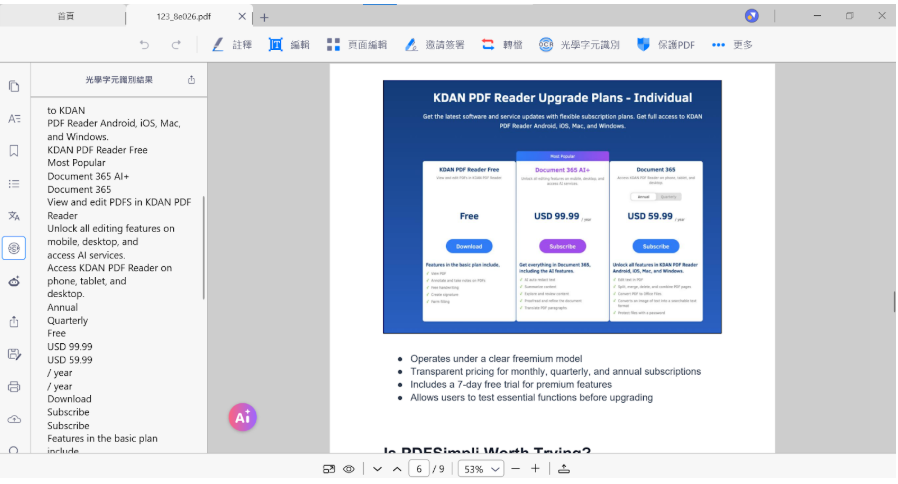
Task: Click the plan comparison image
Action: pos(552,207)
